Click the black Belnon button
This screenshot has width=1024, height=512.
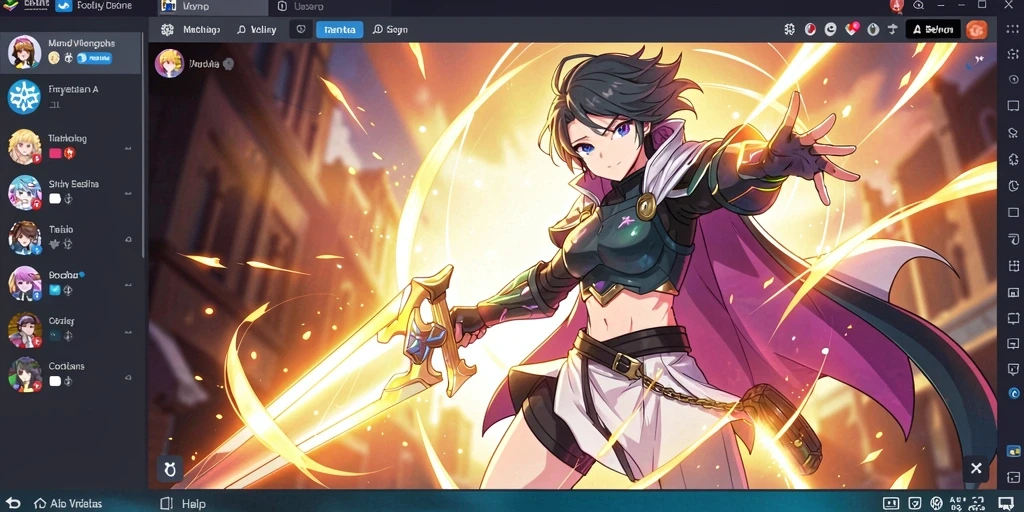pos(933,29)
